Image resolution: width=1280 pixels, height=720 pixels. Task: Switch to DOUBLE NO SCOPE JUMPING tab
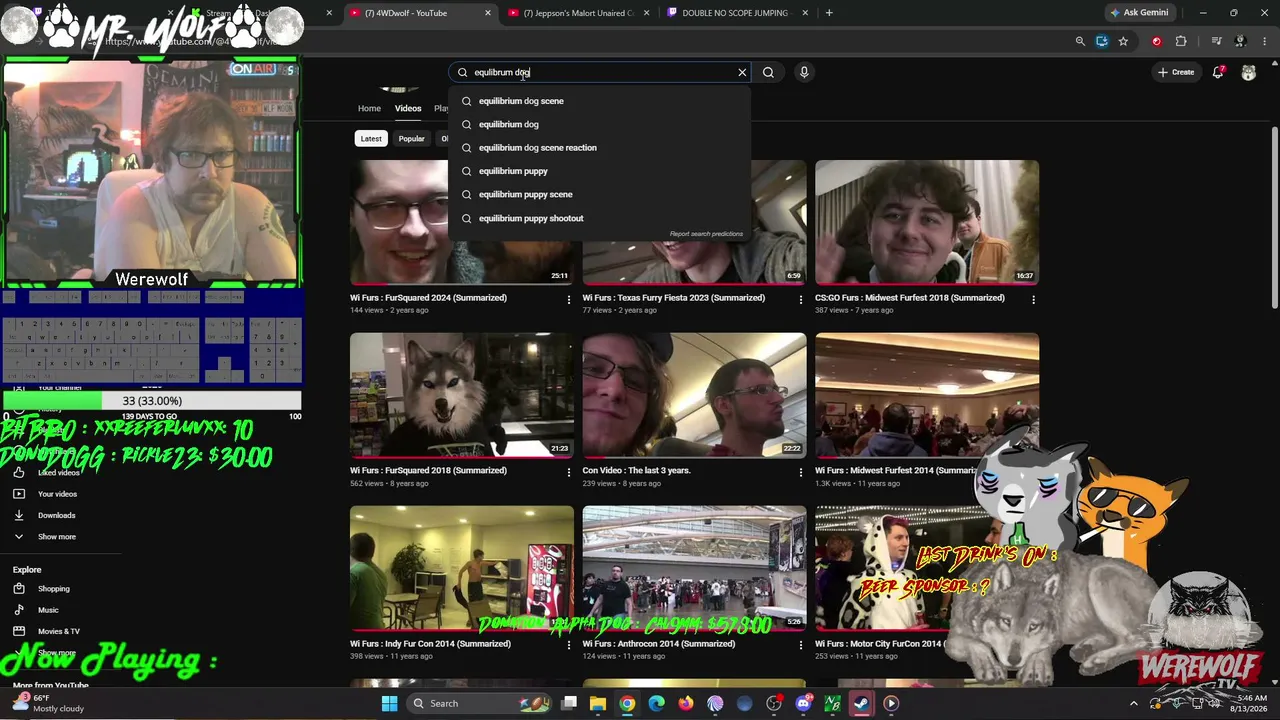click(x=736, y=13)
